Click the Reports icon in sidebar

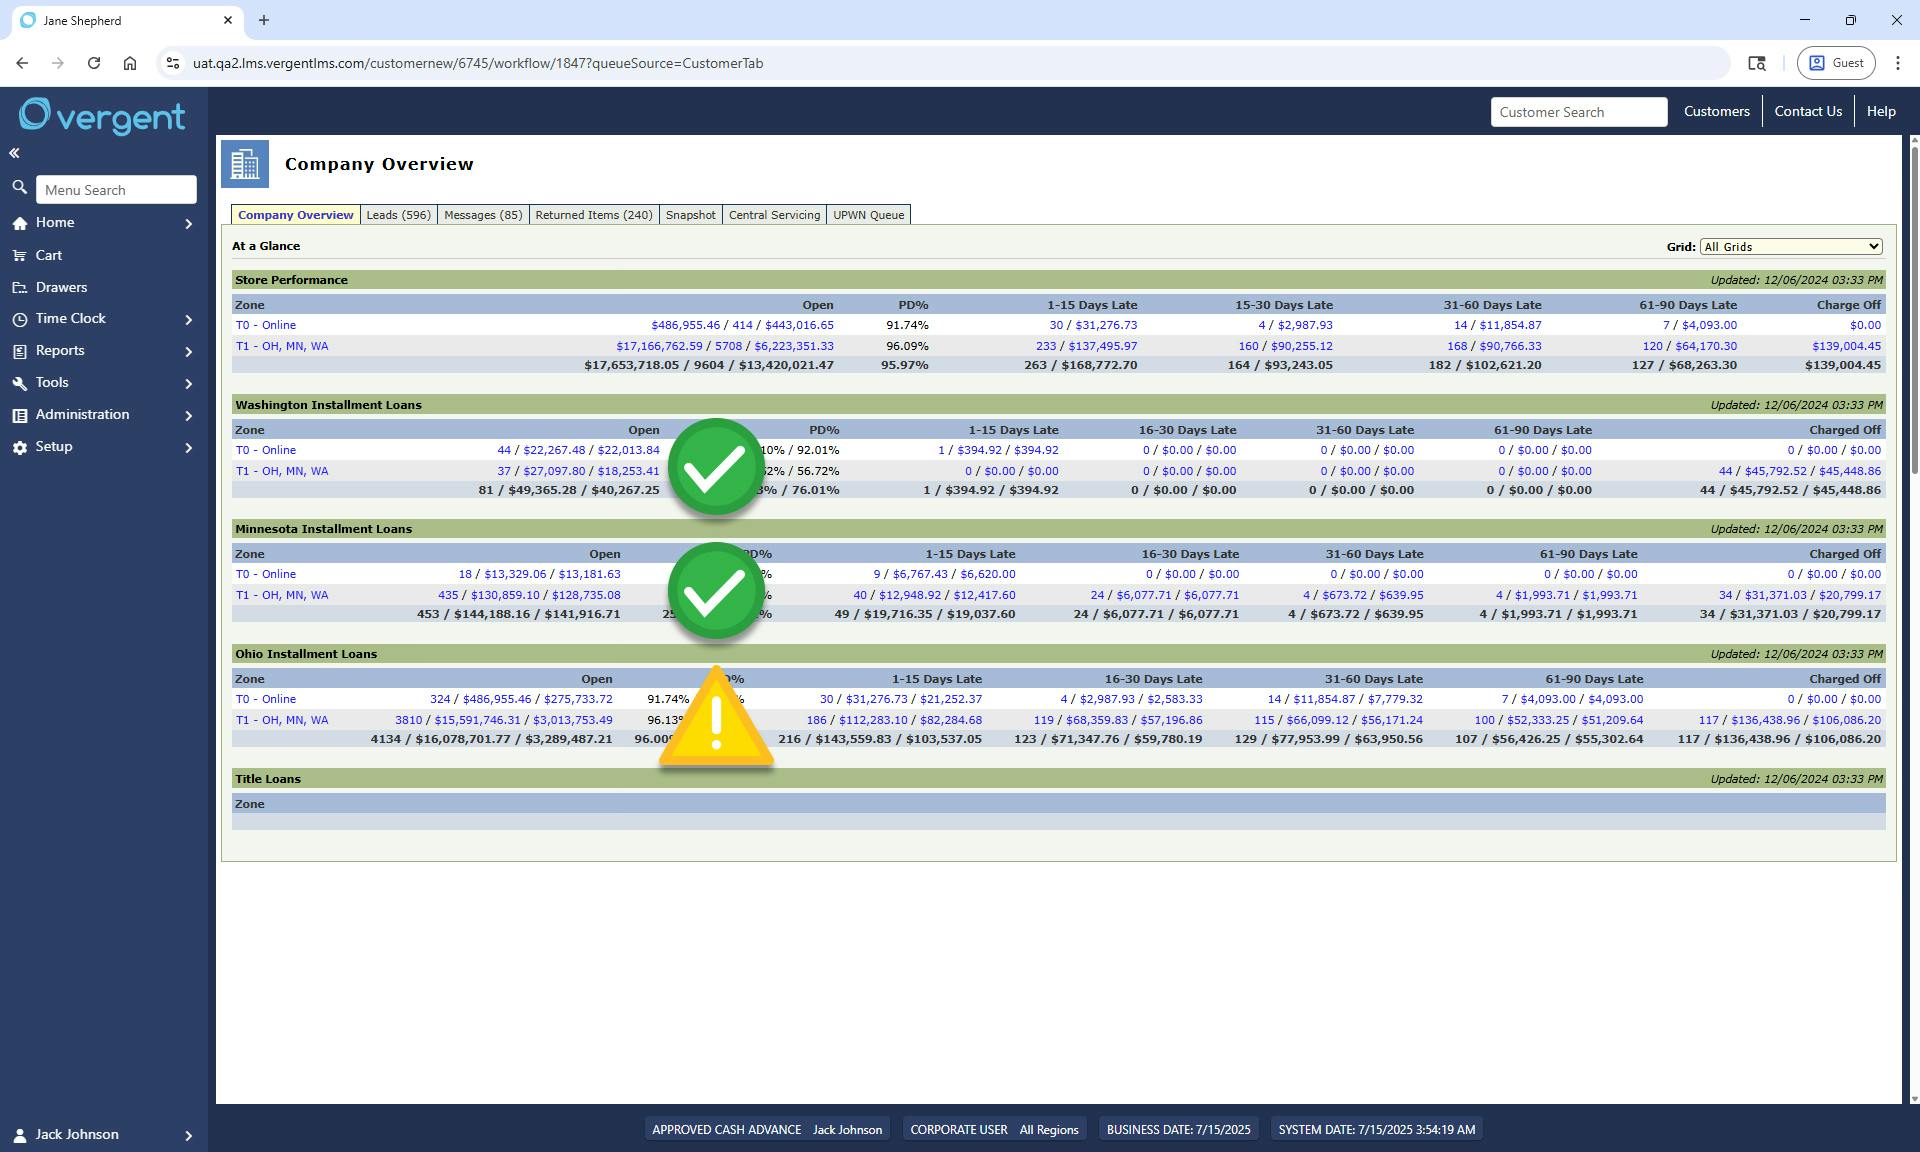(x=20, y=352)
